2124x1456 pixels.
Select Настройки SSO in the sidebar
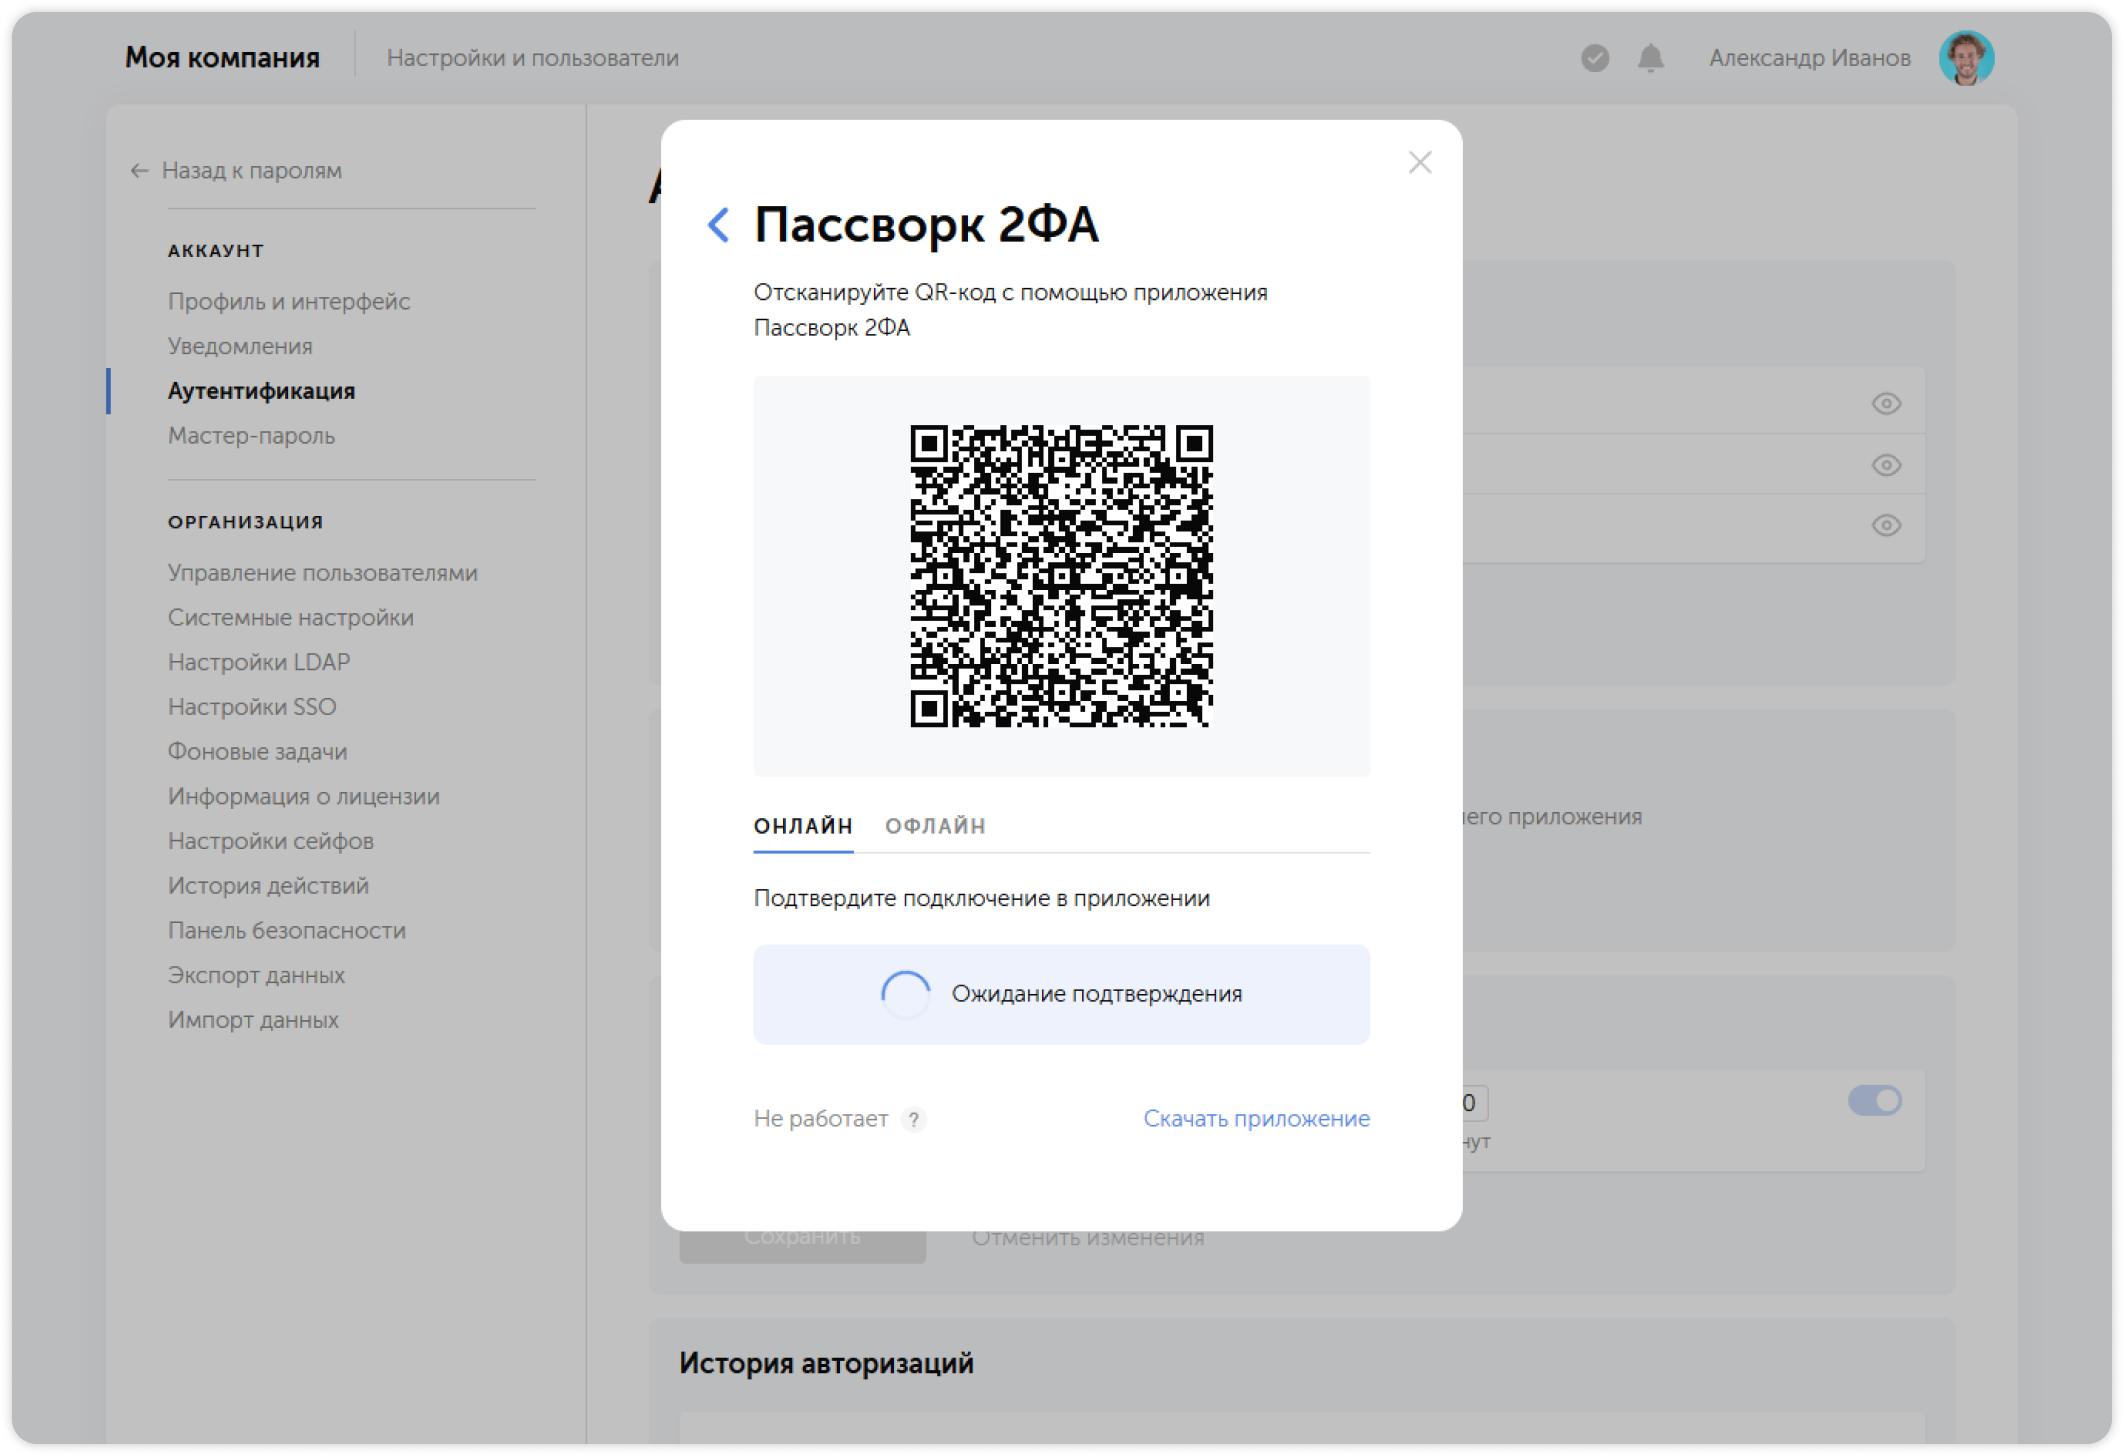(253, 706)
